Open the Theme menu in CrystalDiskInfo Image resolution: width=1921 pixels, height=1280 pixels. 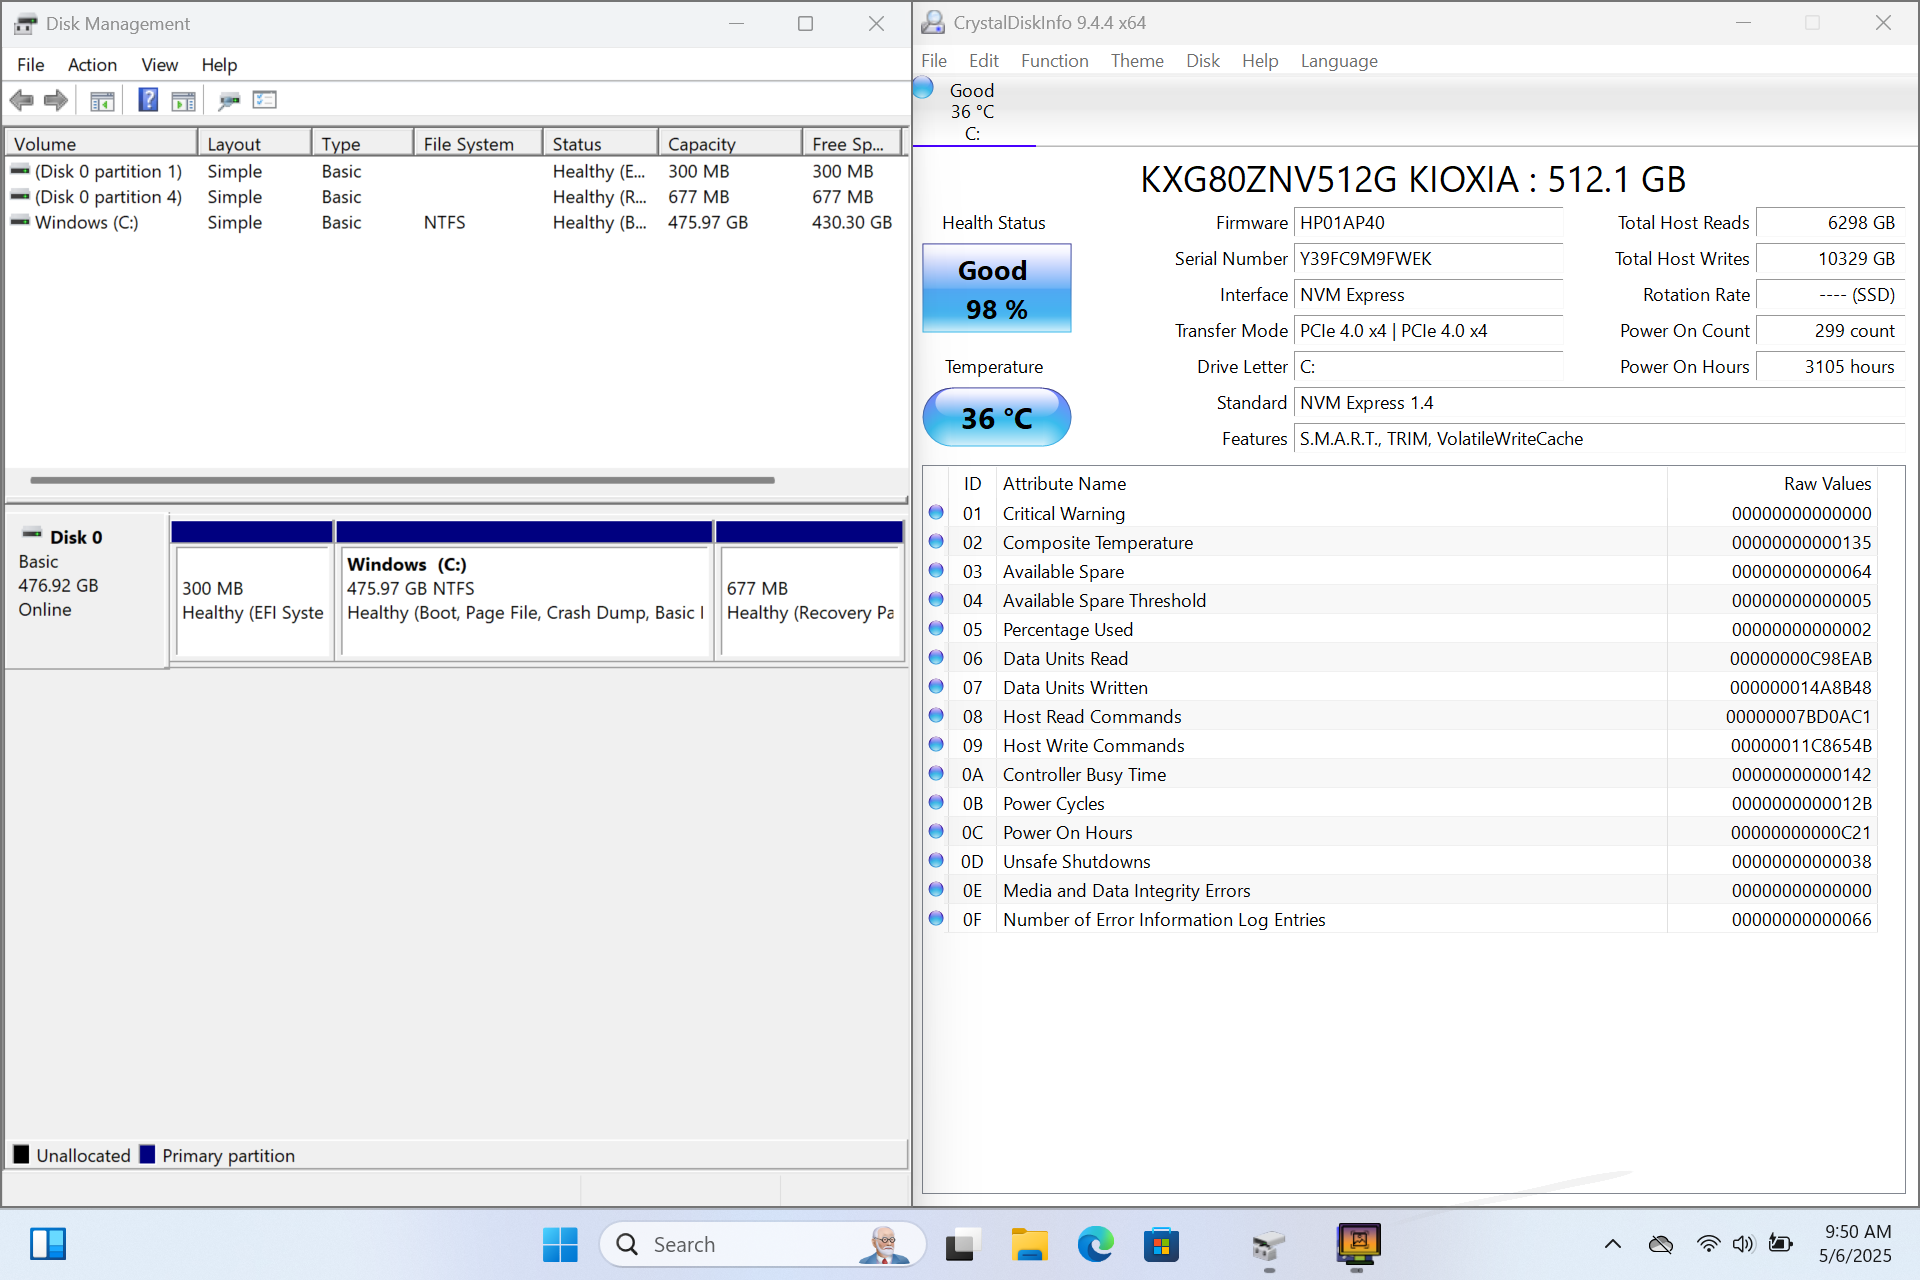[x=1137, y=61]
